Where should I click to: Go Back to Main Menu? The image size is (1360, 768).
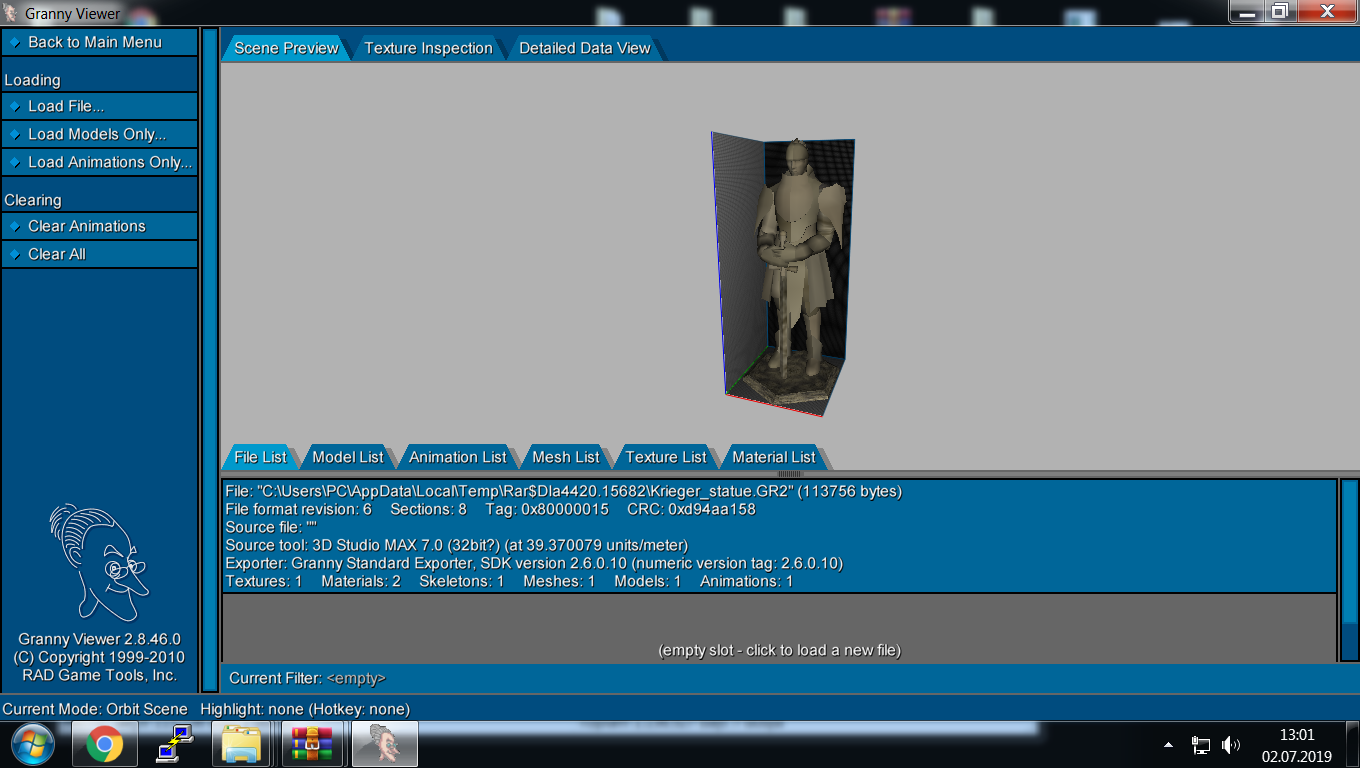pyautogui.click(x=100, y=42)
